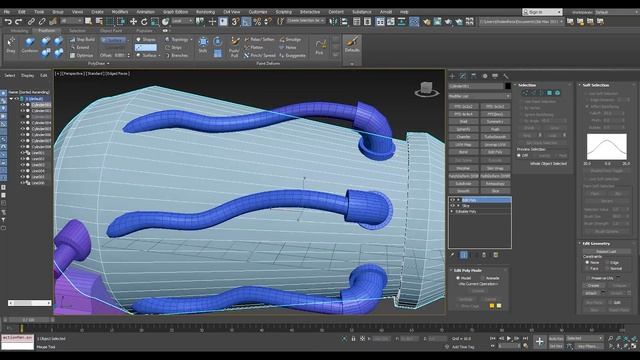Open the Modifier List dropdown
Image resolution: width=640 pixels, height=360 pixels.
click(480, 96)
